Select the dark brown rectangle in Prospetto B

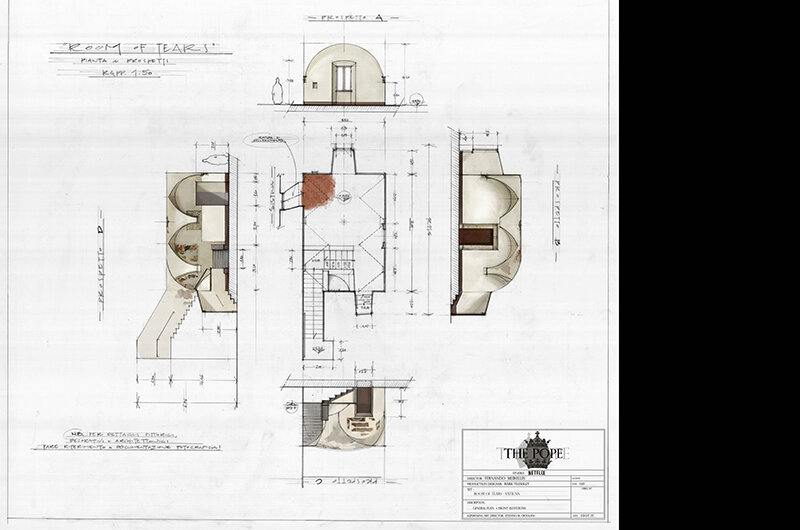click(x=478, y=237)
